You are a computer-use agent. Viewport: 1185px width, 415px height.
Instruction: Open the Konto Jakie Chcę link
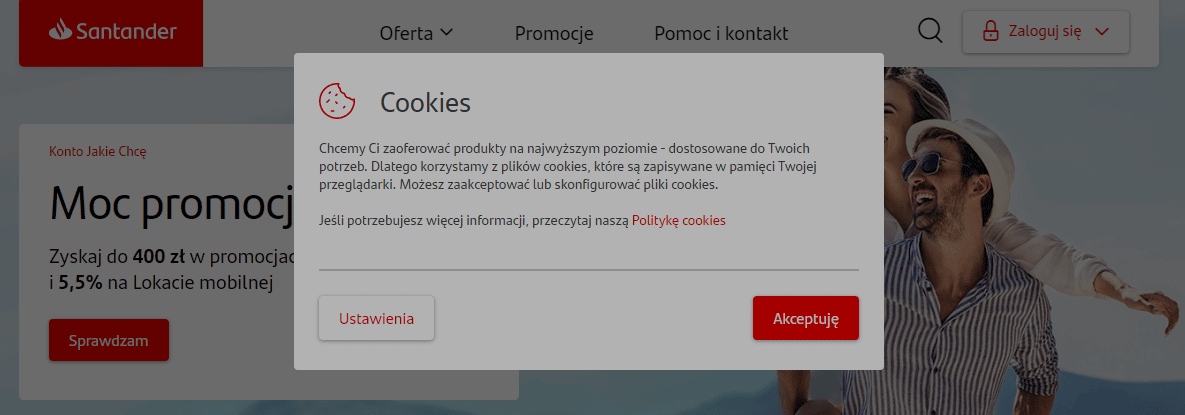pos(98,152)
